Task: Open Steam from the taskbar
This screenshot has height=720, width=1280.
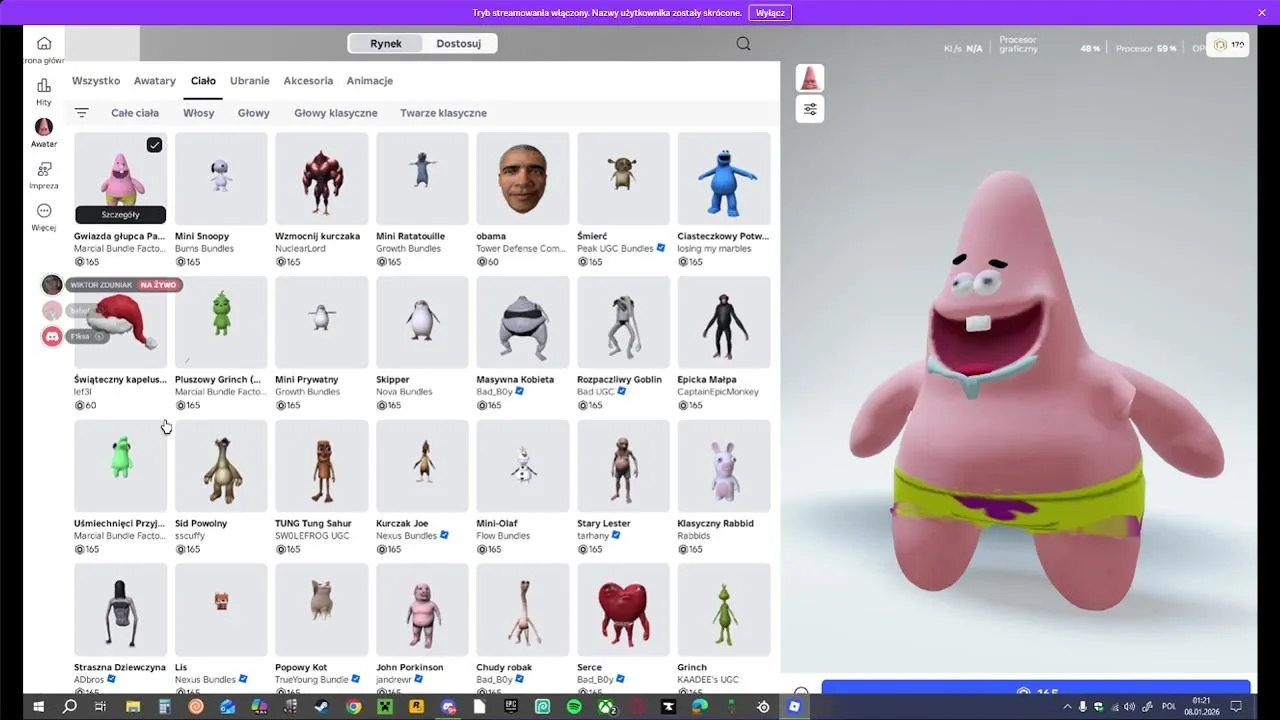Action: click(322, 706)
